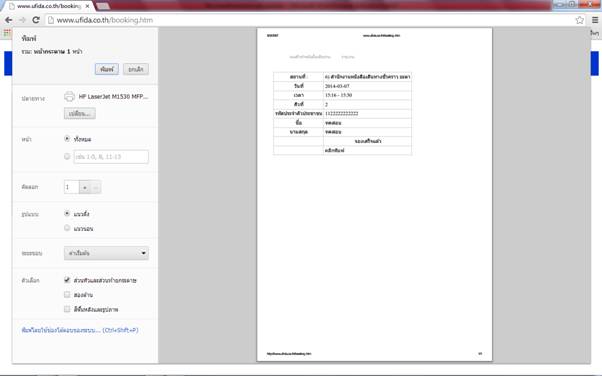Uncheck headers and footers checkbox
The width and height of the screenshot is (602, 376).
(x=67, y=280)
